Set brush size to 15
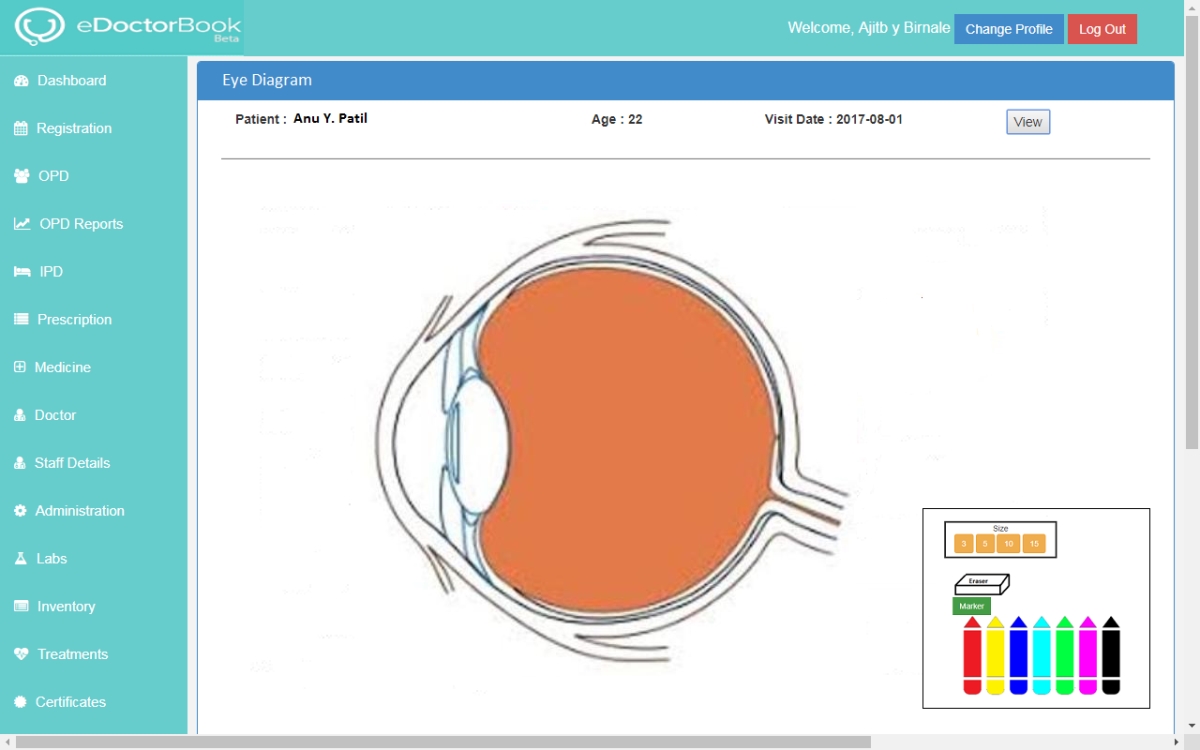Screen dimensions: 1200x750 [x=1034, y=544]
